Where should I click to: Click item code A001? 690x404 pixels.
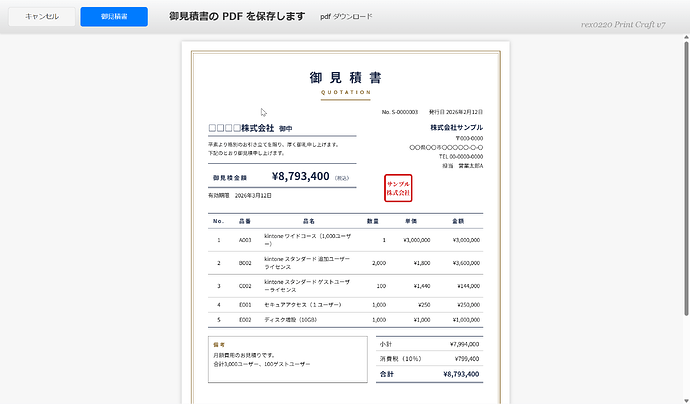click(245, 240)
